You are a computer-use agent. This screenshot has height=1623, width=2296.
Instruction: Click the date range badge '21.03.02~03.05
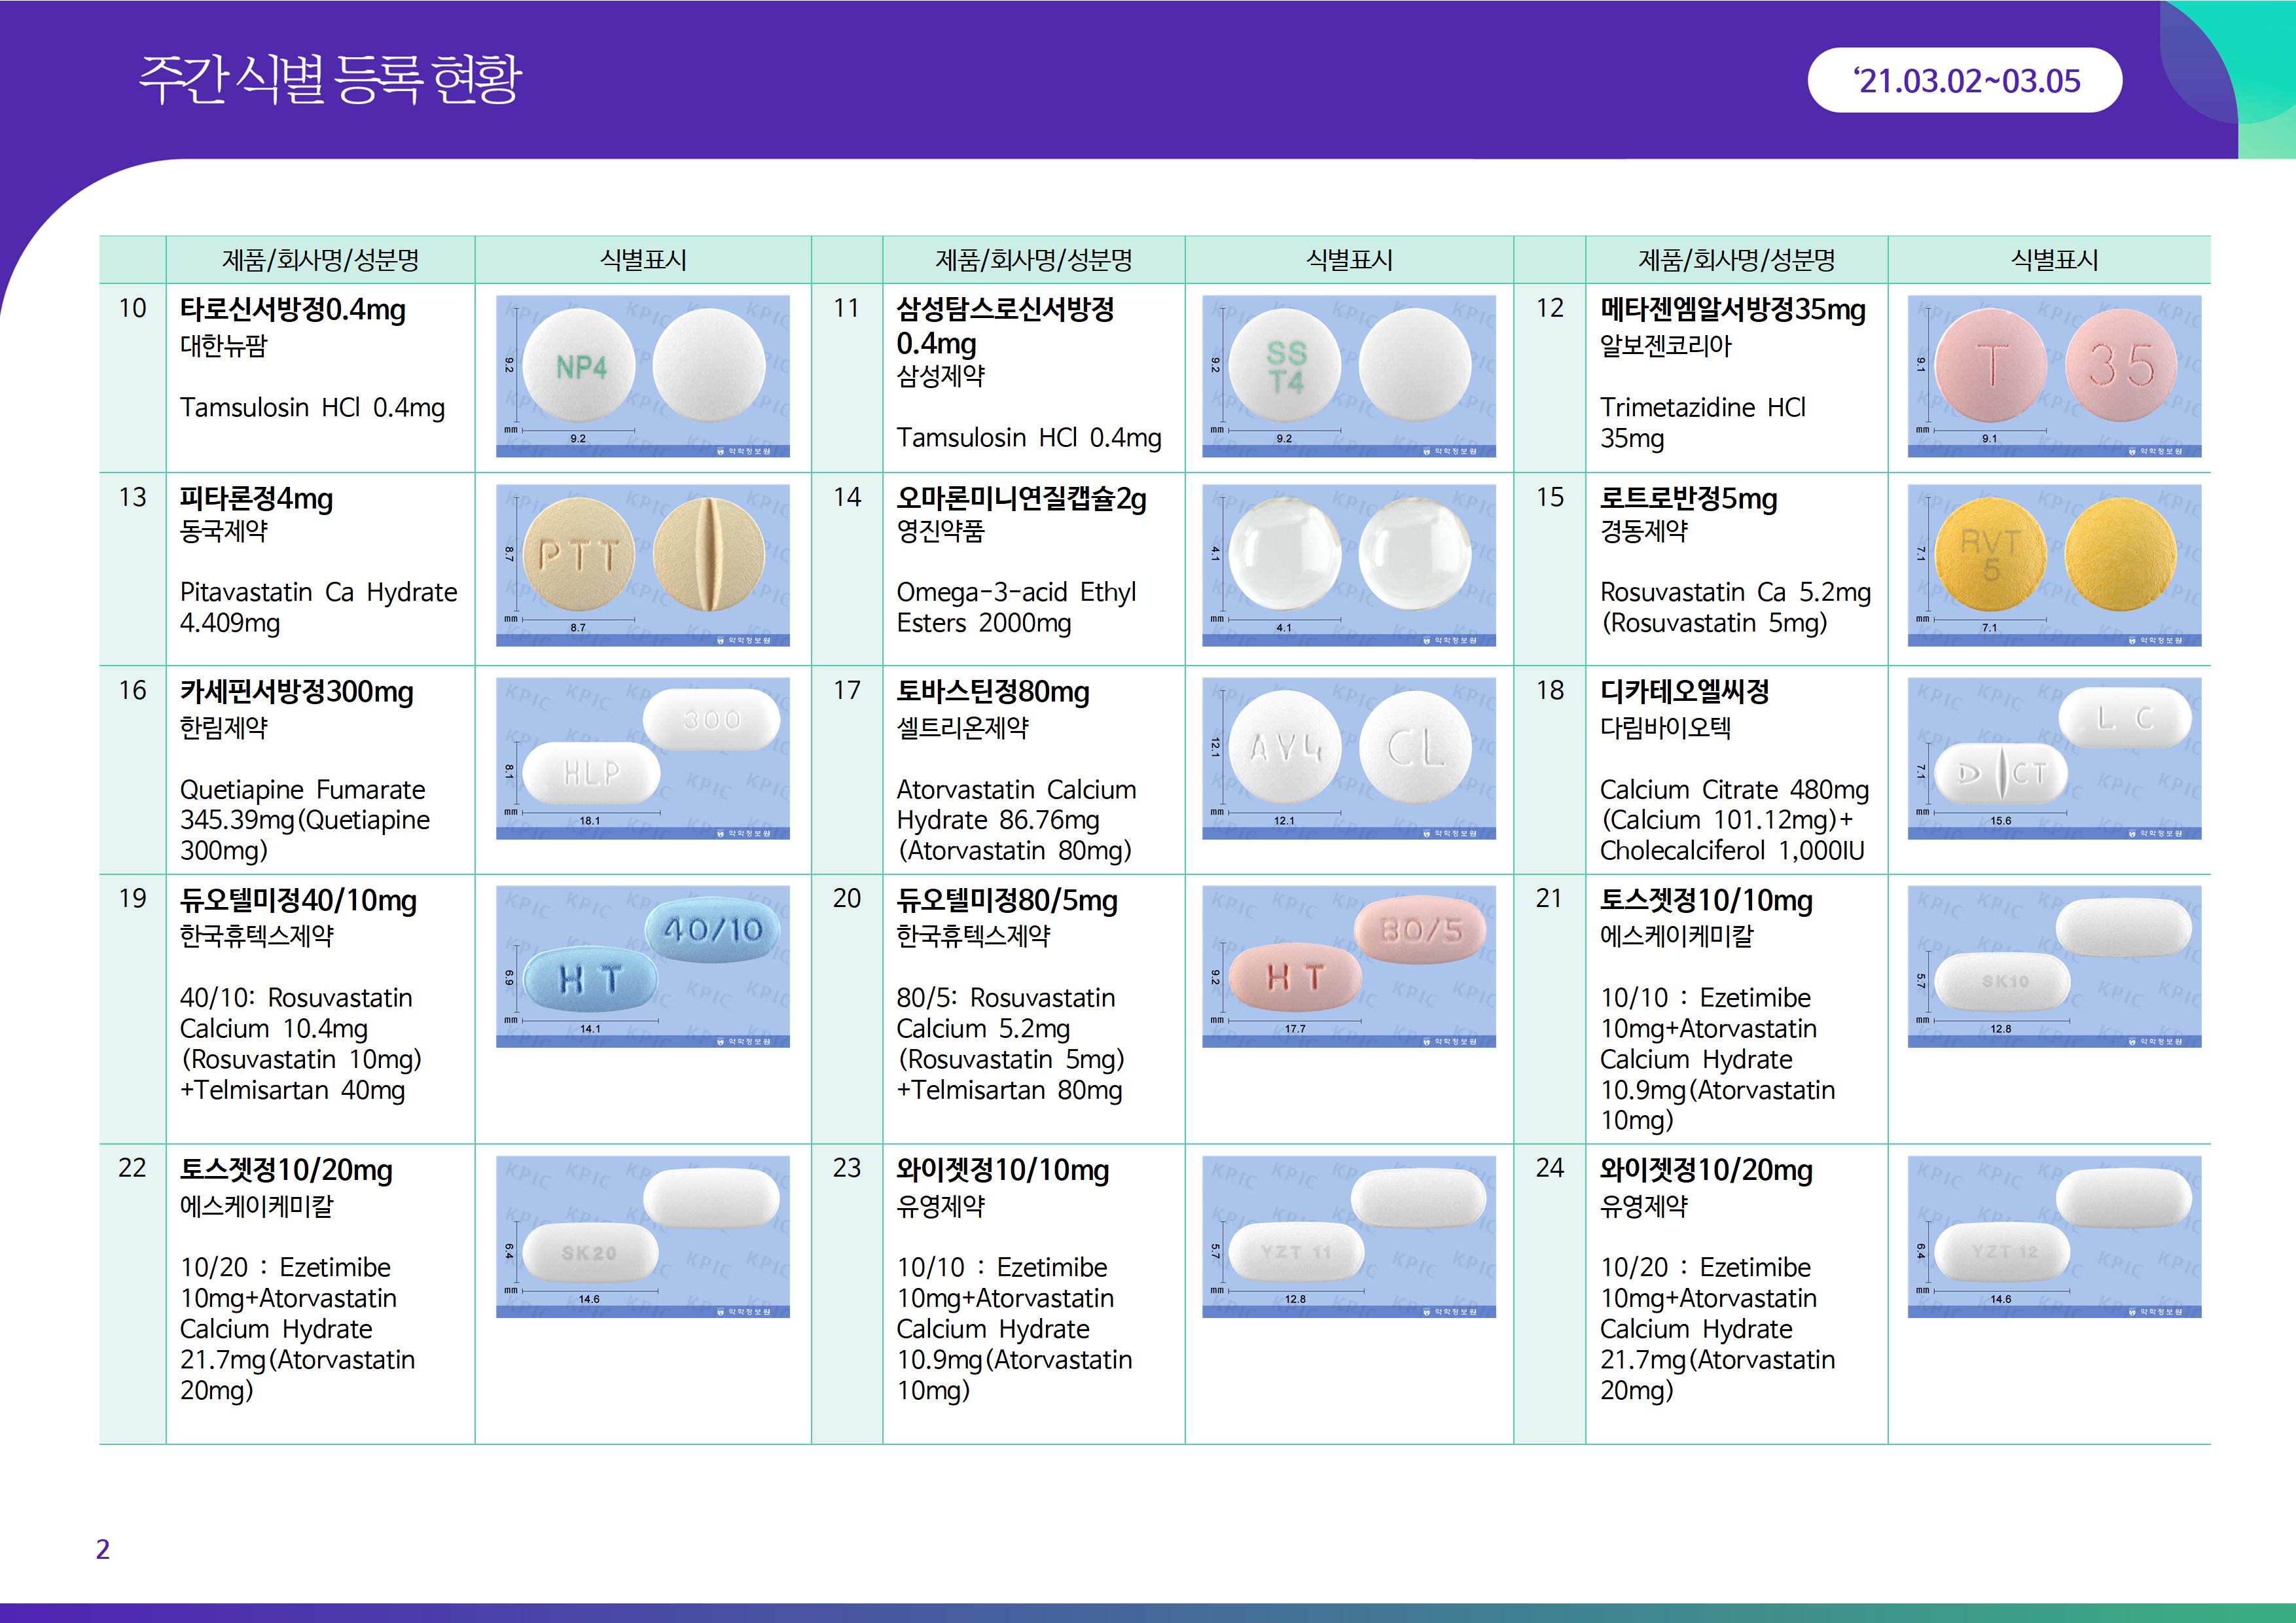pos(1964,81)
